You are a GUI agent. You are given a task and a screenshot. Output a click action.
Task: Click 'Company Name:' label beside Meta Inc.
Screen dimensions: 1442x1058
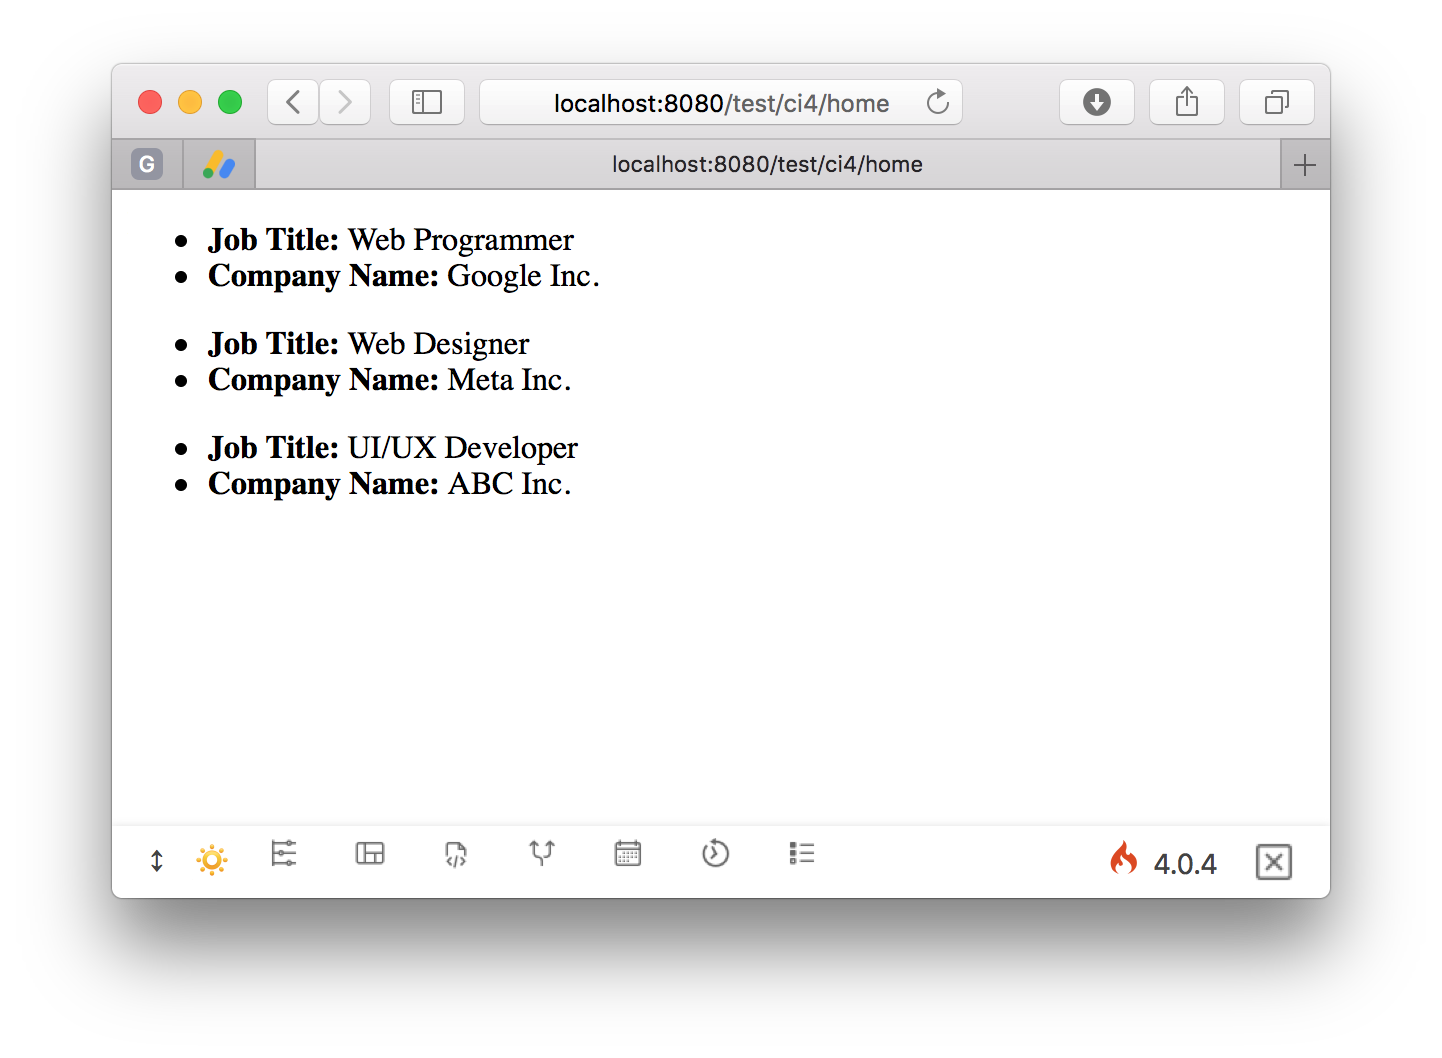[x=324, y=380]
